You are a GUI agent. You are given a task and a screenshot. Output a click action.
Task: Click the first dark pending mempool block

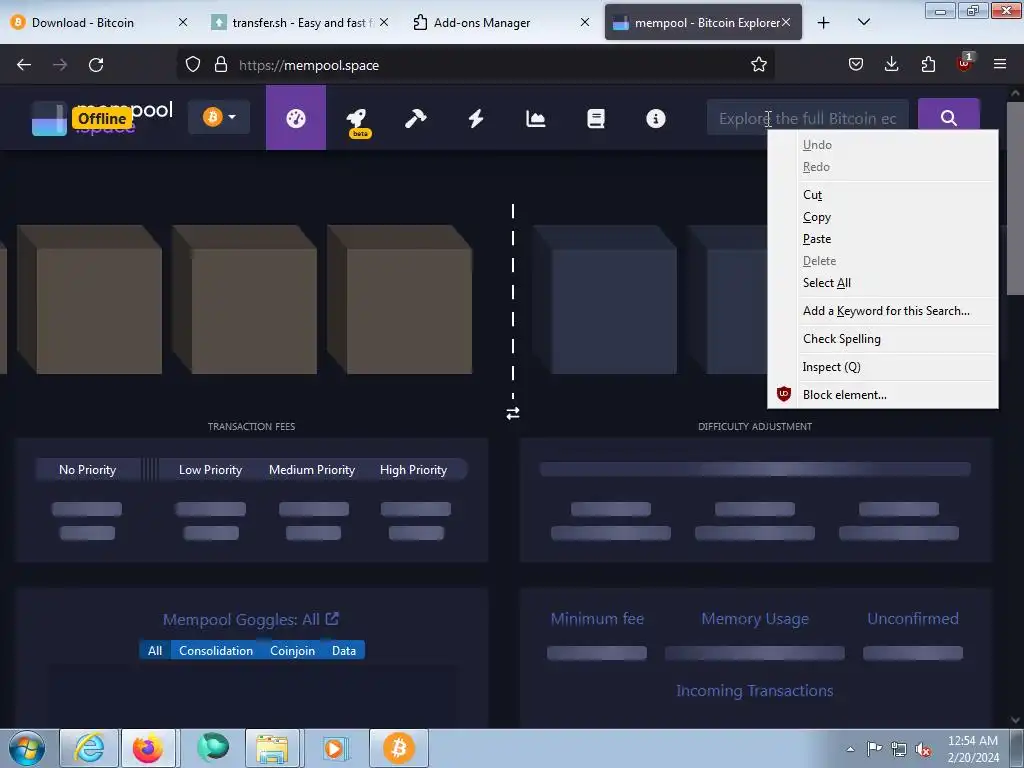604,300
